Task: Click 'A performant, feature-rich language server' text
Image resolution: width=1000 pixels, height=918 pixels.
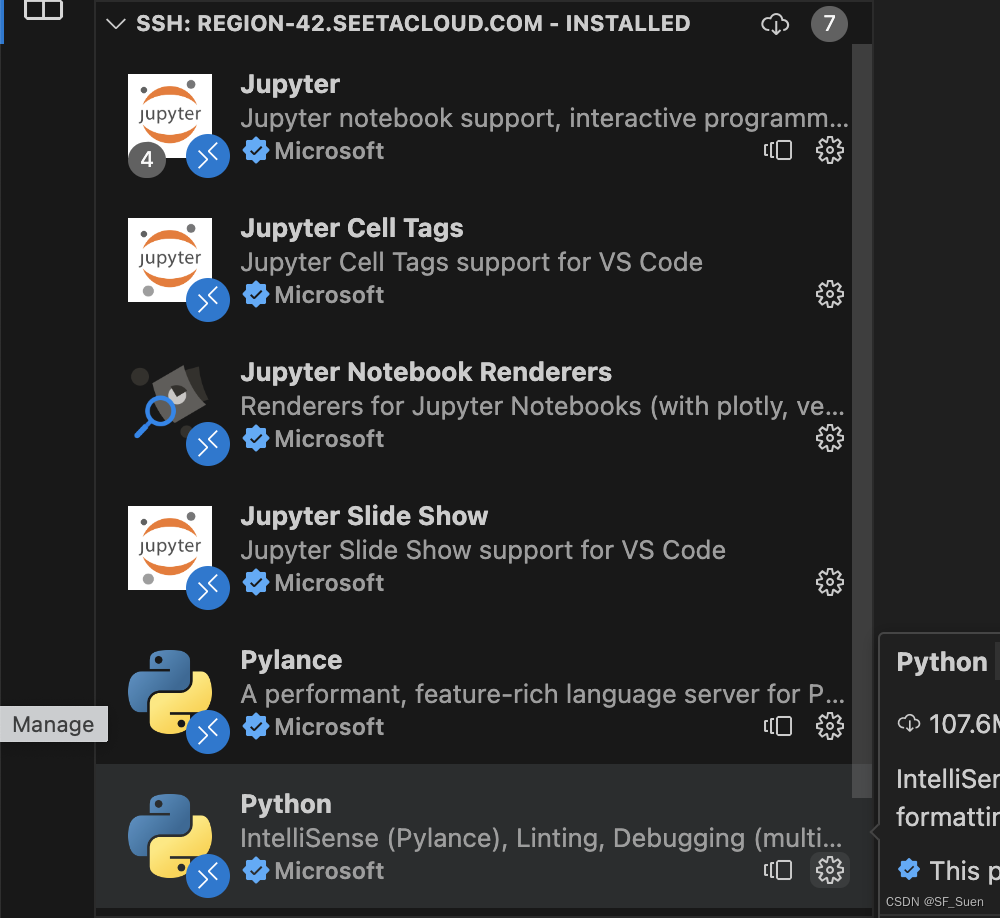Action: click(x=543, y=694)
